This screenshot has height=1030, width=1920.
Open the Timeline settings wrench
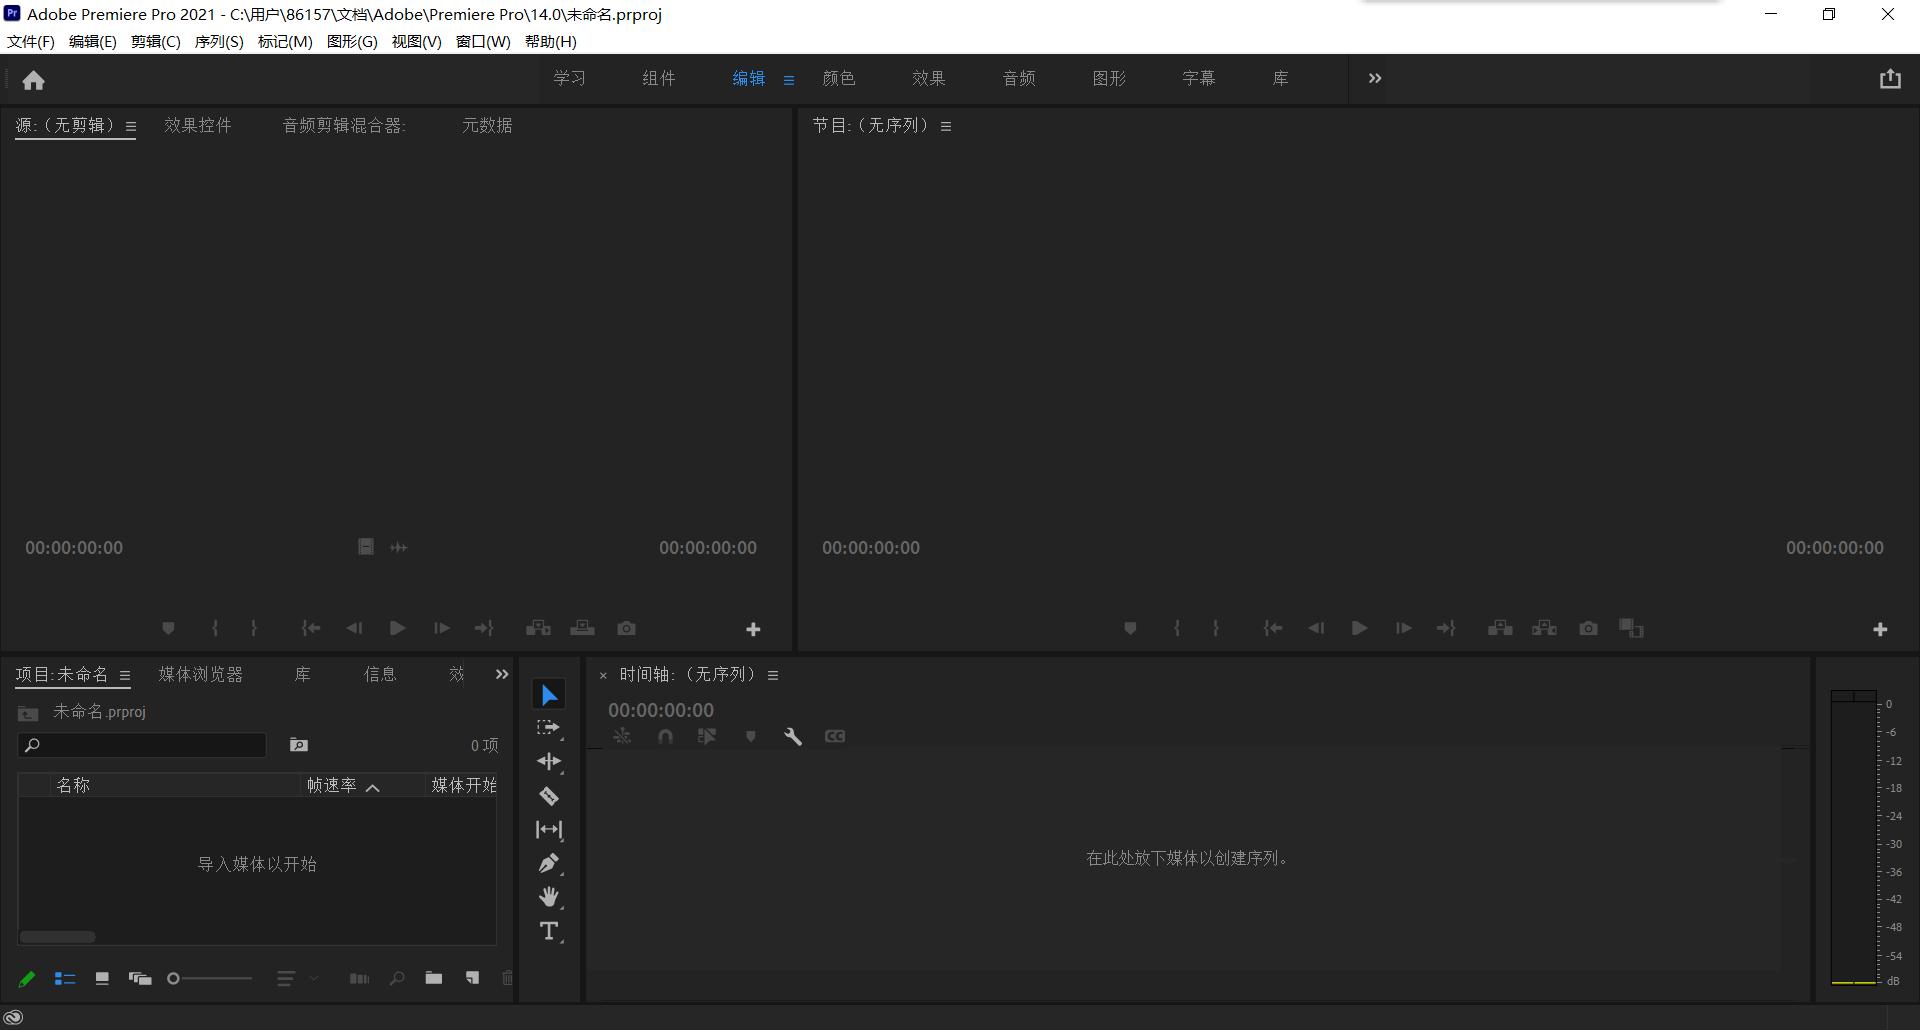point(793,736)
